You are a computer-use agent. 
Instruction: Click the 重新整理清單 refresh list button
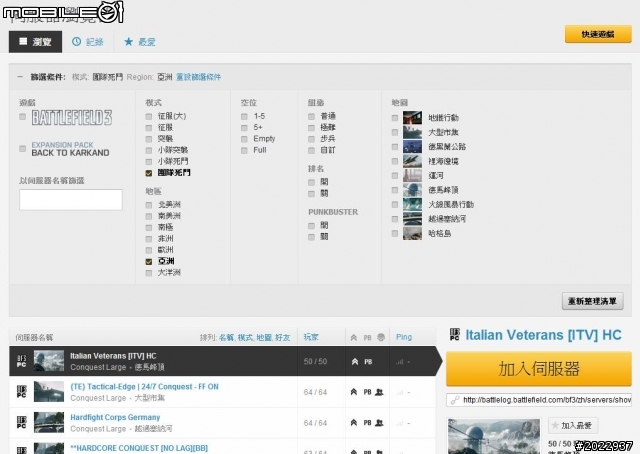(593, 301)
